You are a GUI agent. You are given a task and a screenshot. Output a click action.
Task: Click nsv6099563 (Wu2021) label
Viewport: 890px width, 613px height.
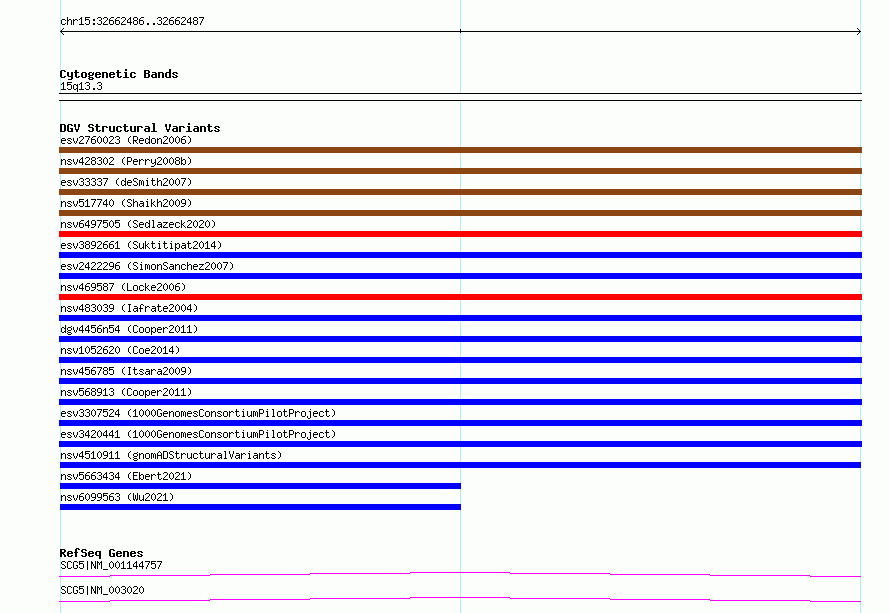click(x=117, y=497)
